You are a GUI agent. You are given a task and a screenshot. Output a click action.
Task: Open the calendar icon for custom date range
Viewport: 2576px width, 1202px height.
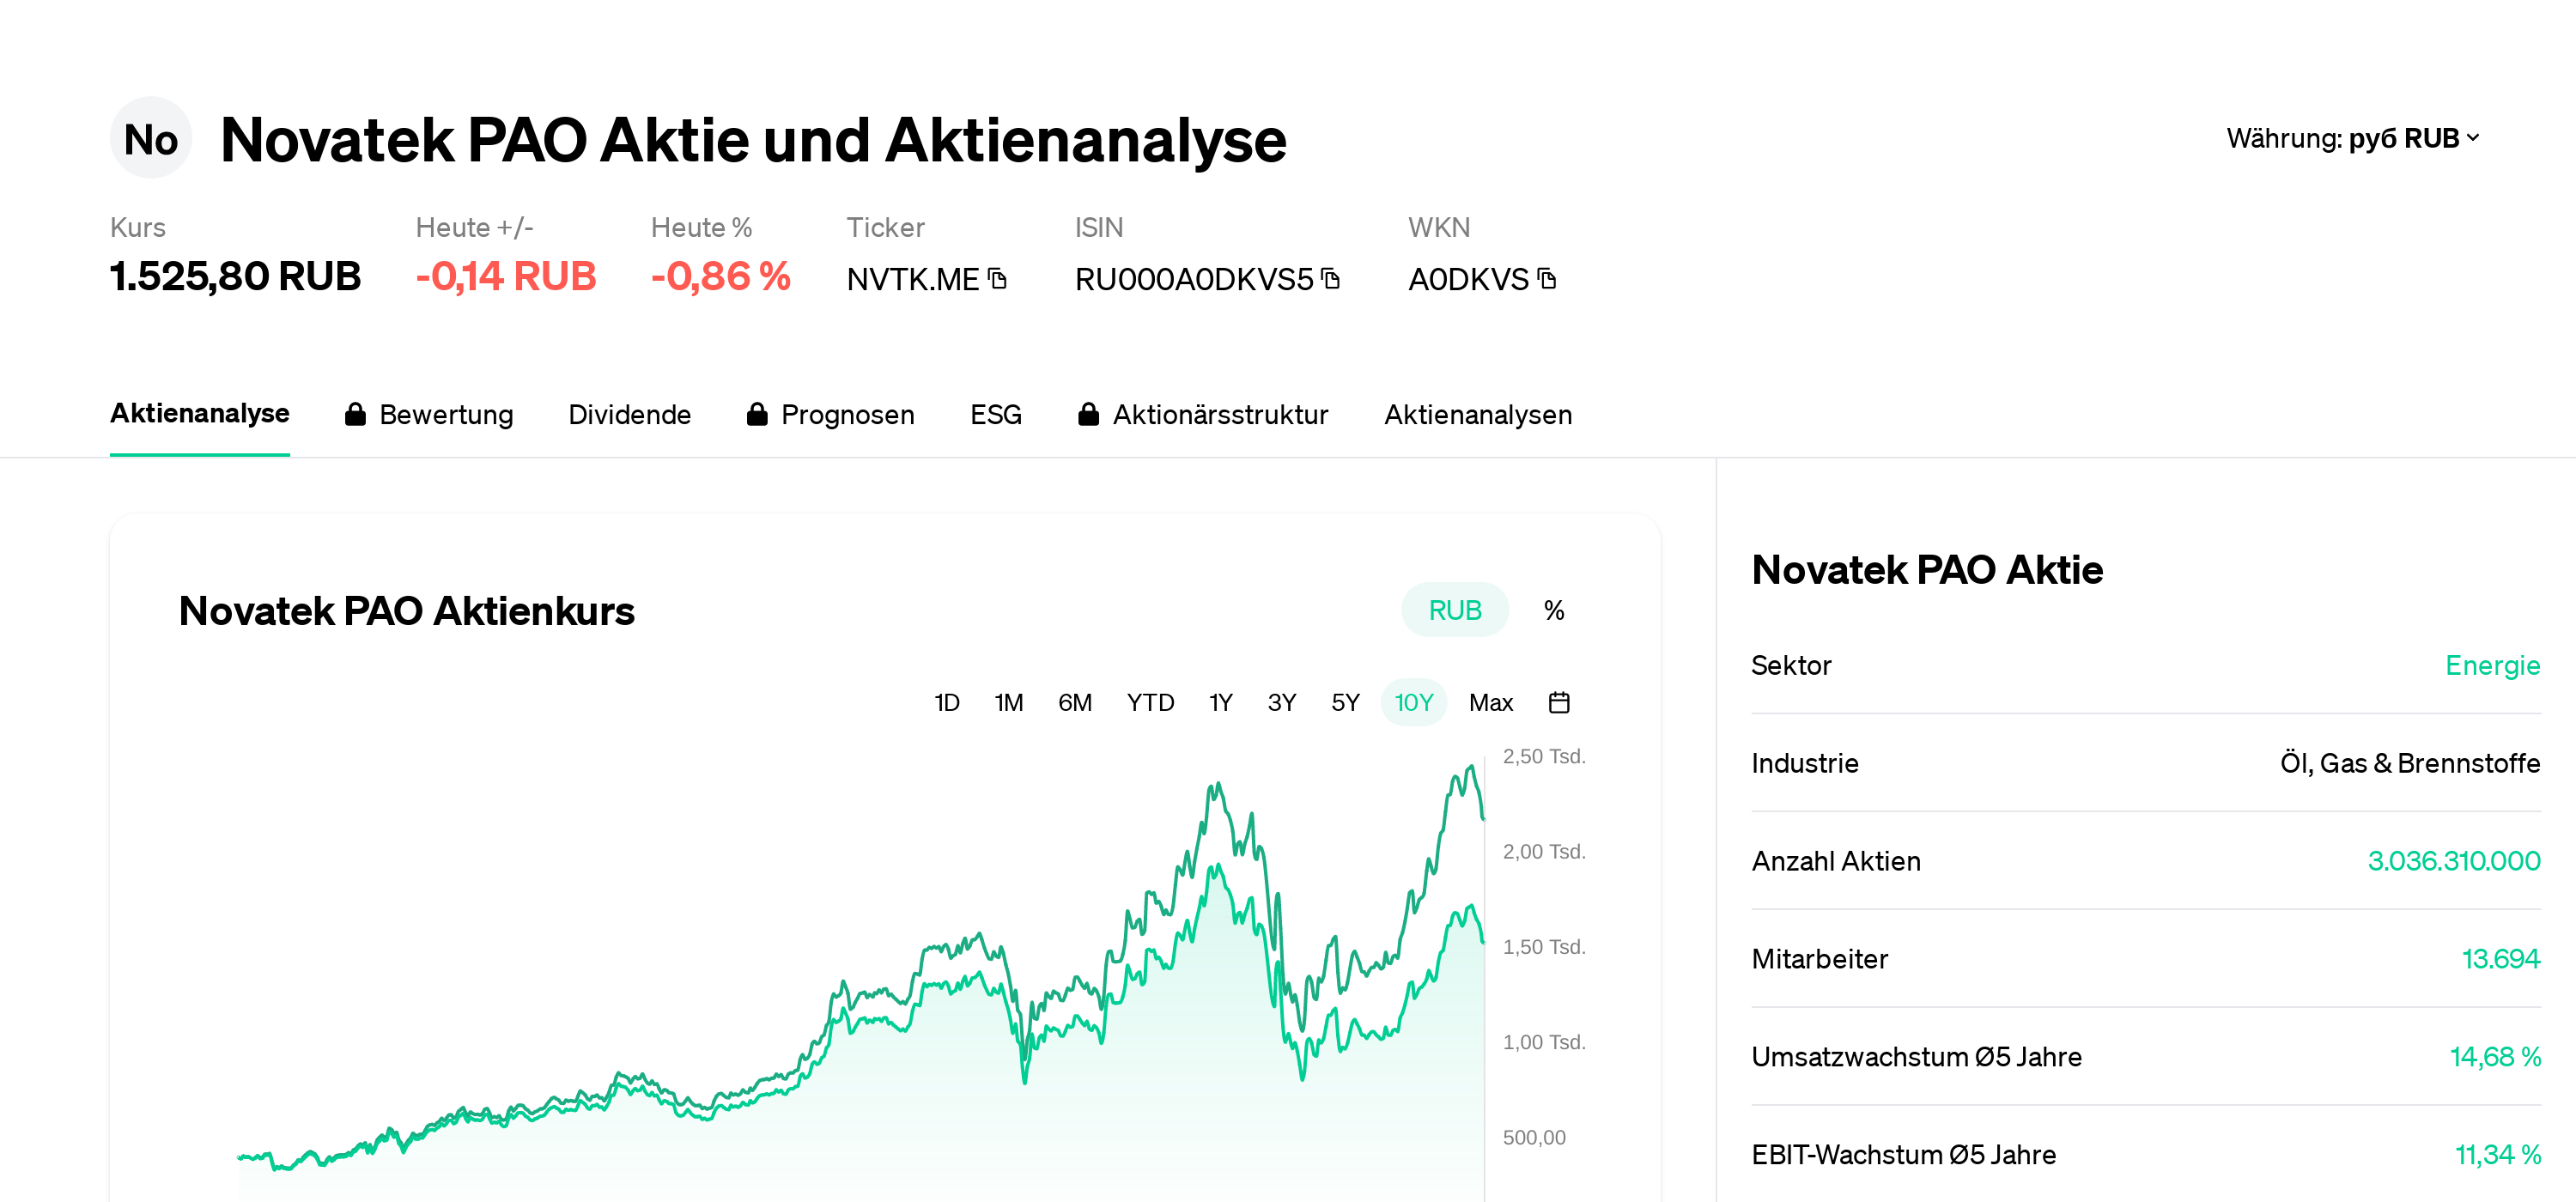1560,703
